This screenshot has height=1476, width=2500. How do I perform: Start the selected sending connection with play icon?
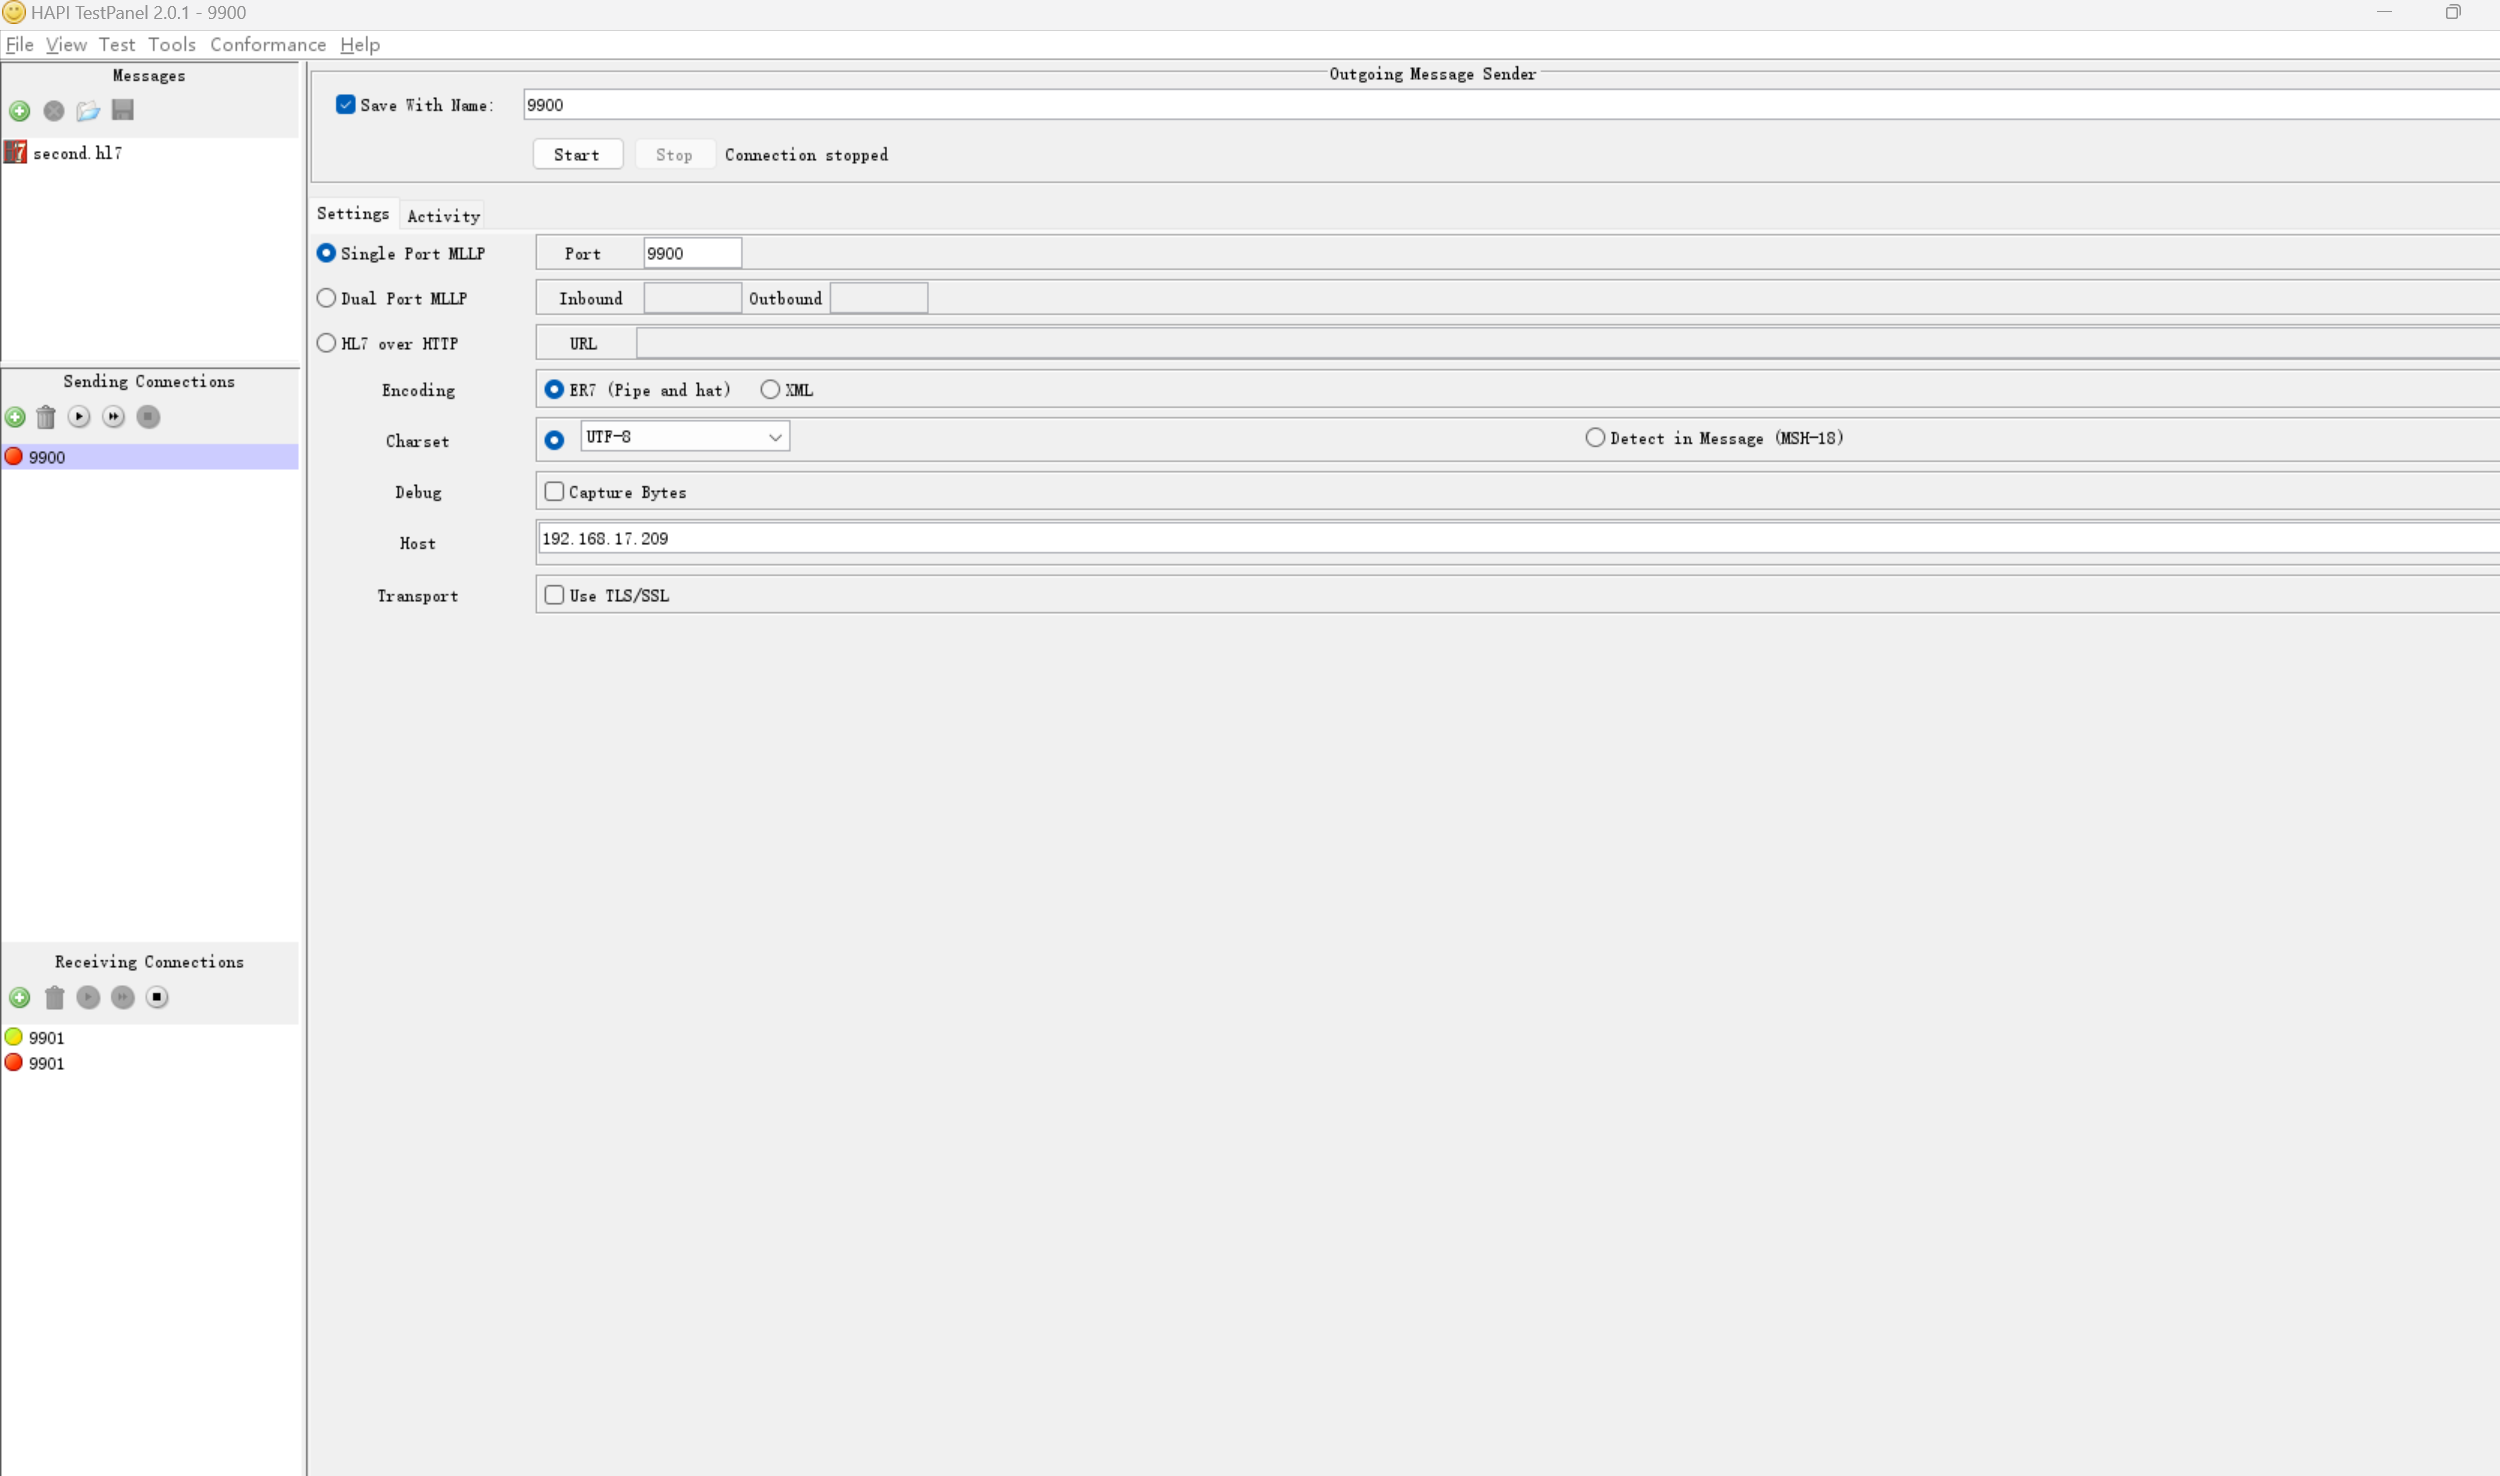[79, 417]
